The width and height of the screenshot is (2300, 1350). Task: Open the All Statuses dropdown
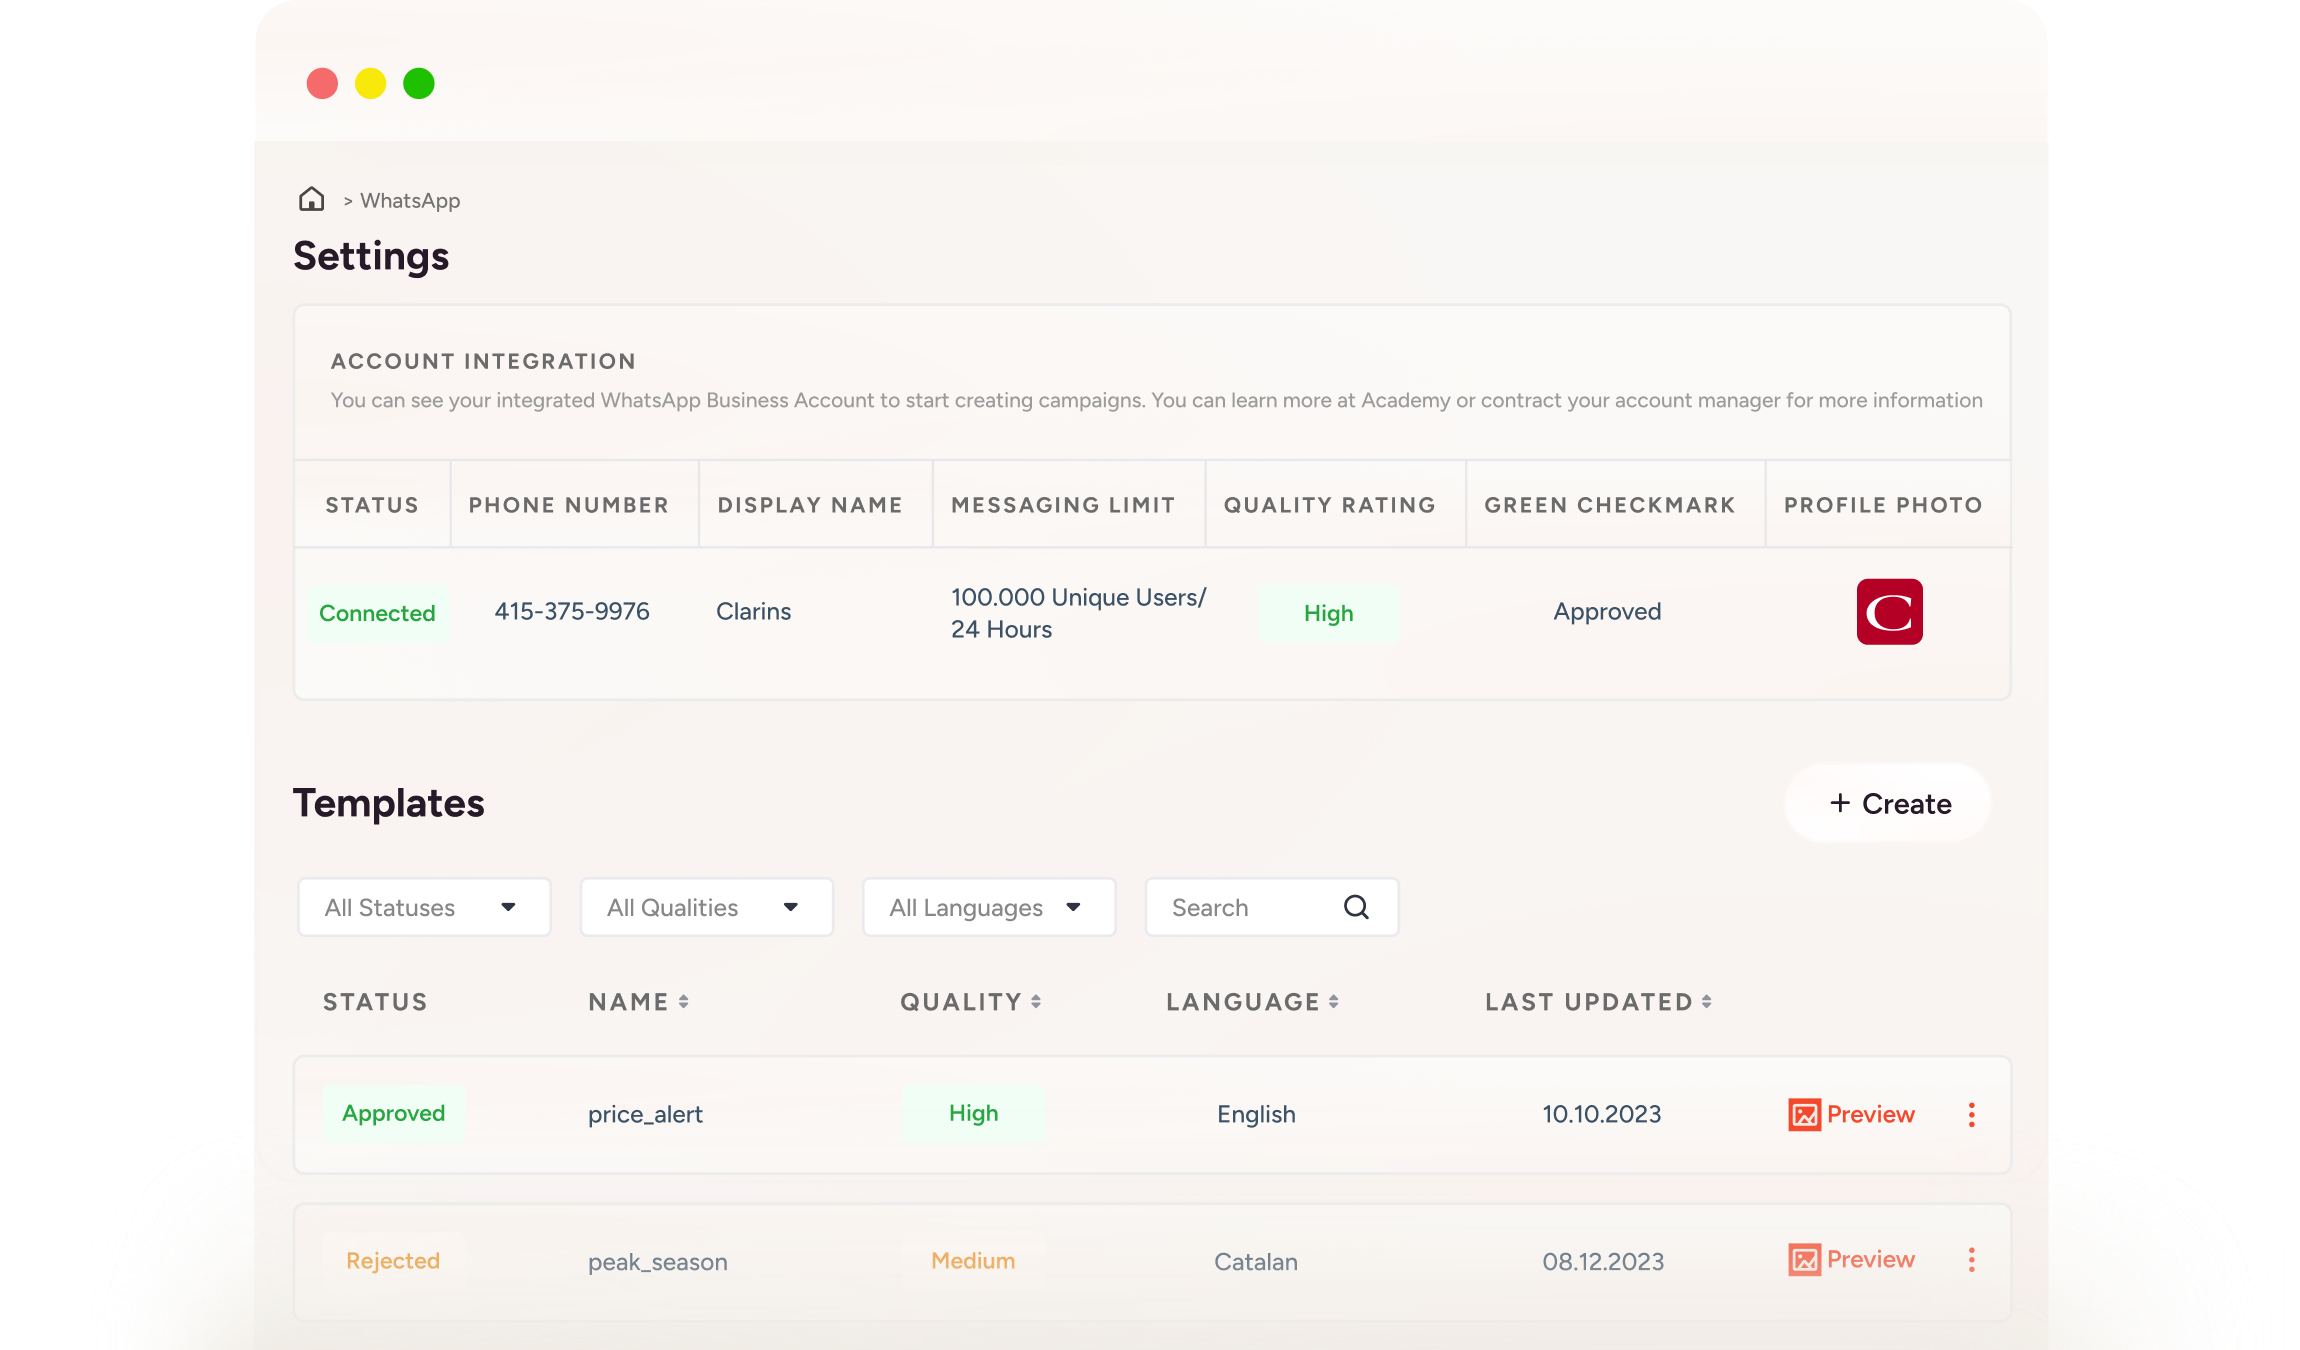coord(424,907)
